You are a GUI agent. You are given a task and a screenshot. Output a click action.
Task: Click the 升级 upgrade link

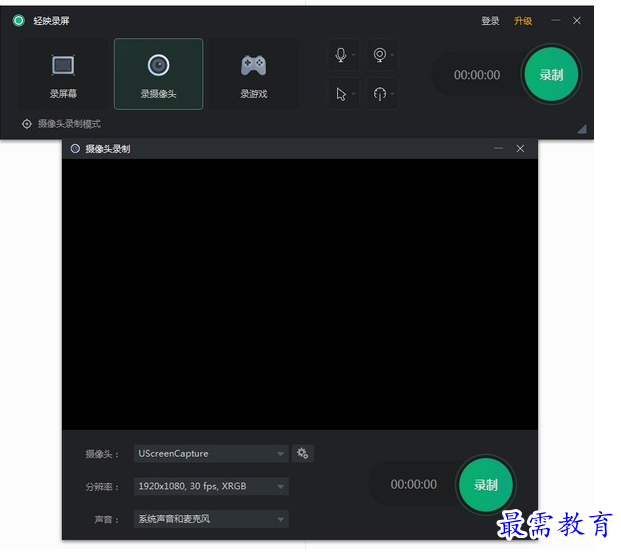click(523, 21)
